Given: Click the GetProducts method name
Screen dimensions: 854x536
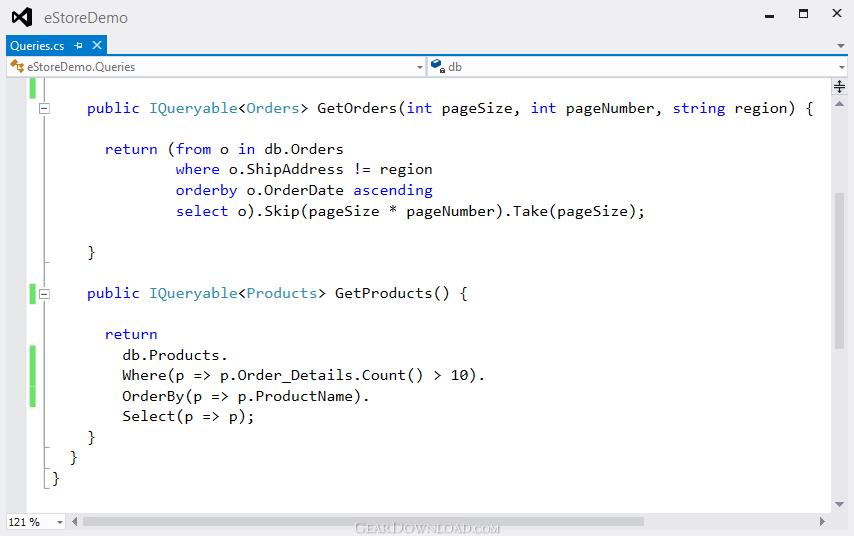Looking at the screenshot, I should click(383, 294).
